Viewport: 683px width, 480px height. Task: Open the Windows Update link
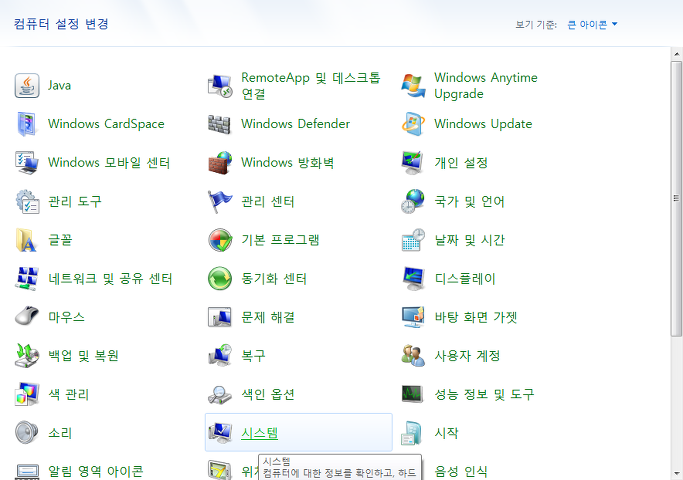click(483, 124)
